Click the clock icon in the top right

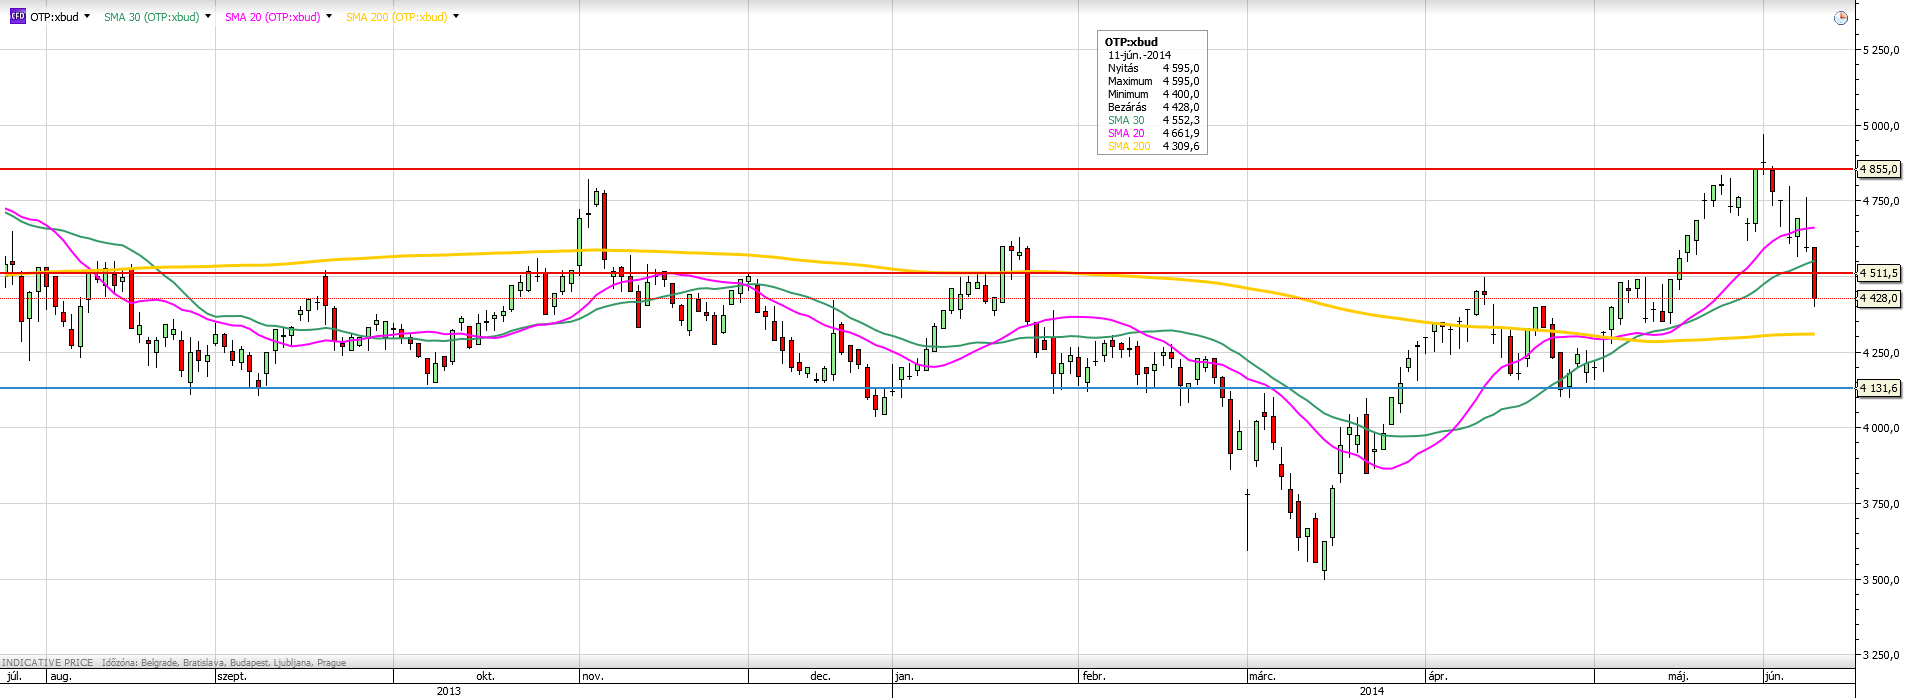(1841, 18)
